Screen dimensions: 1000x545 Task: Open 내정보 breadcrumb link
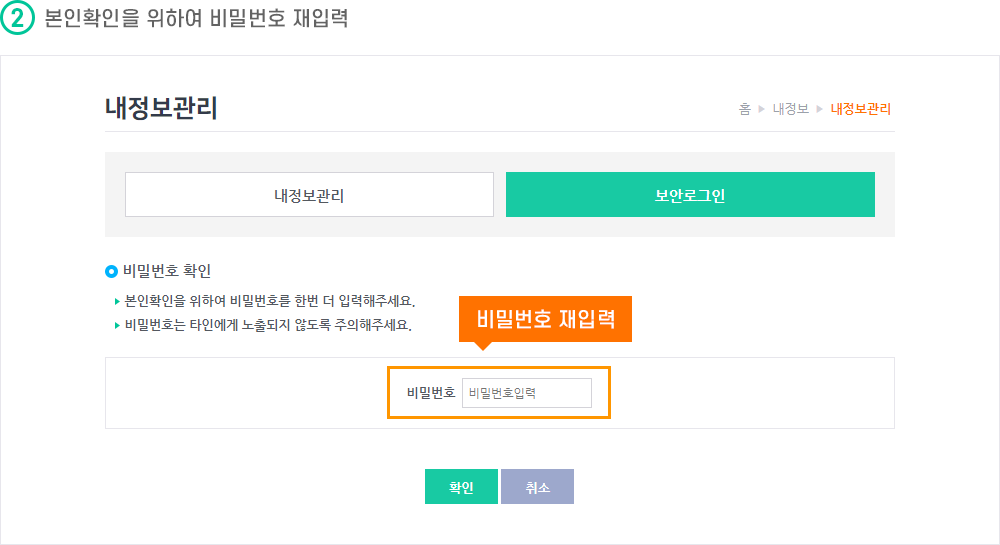point(791,109)
